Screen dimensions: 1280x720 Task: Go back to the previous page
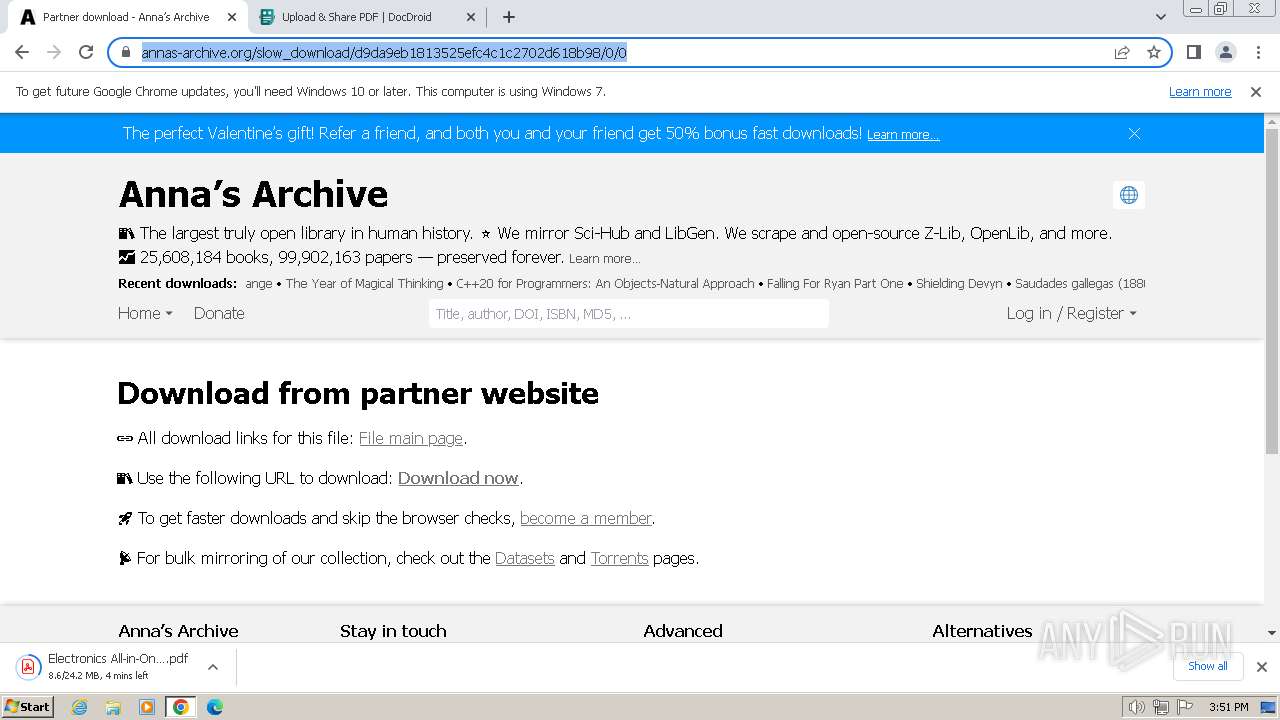[22, 52]
